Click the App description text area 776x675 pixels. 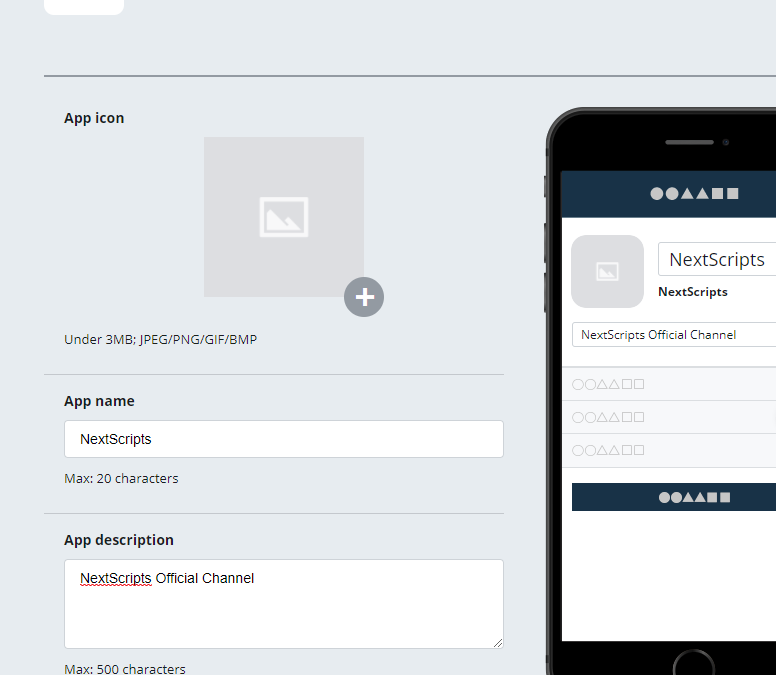click(x=284, y=604)
